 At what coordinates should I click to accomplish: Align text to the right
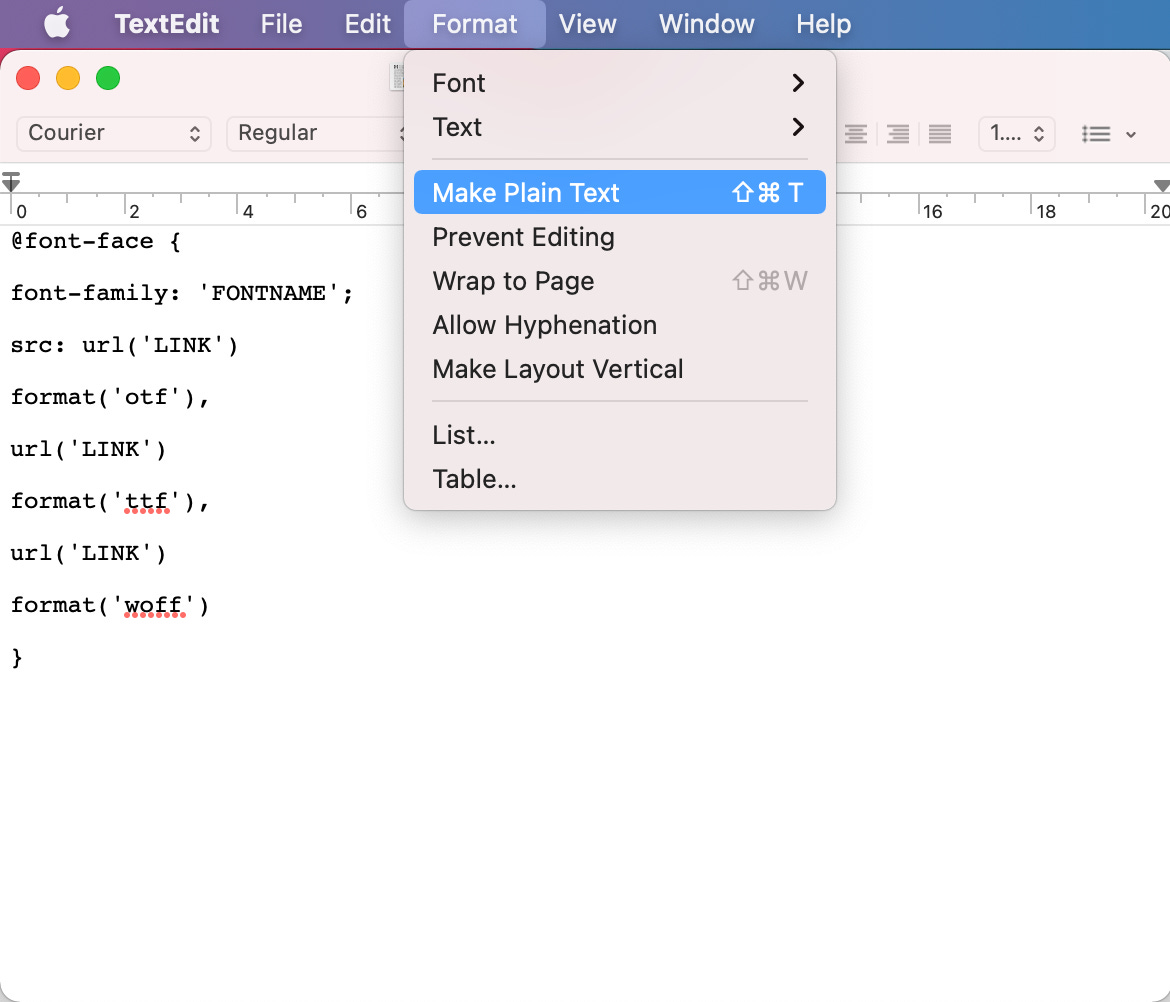[x=898, y=134]
